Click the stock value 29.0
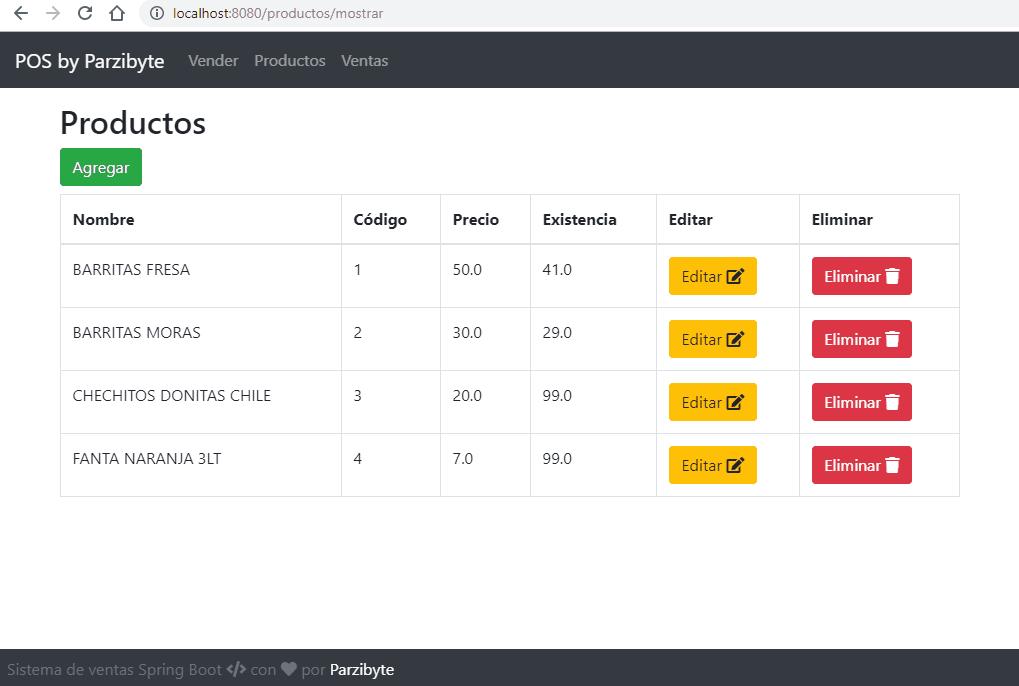 (557, 333)
